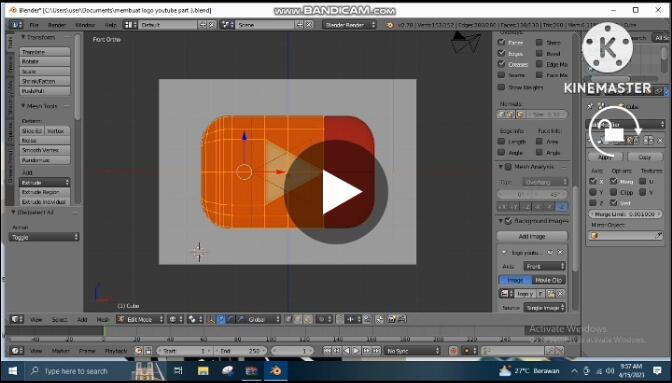This screenshot has width=672, height=383.
Task: Toggle the Creases overlay checkbox
Action: (x=501, y=64)
